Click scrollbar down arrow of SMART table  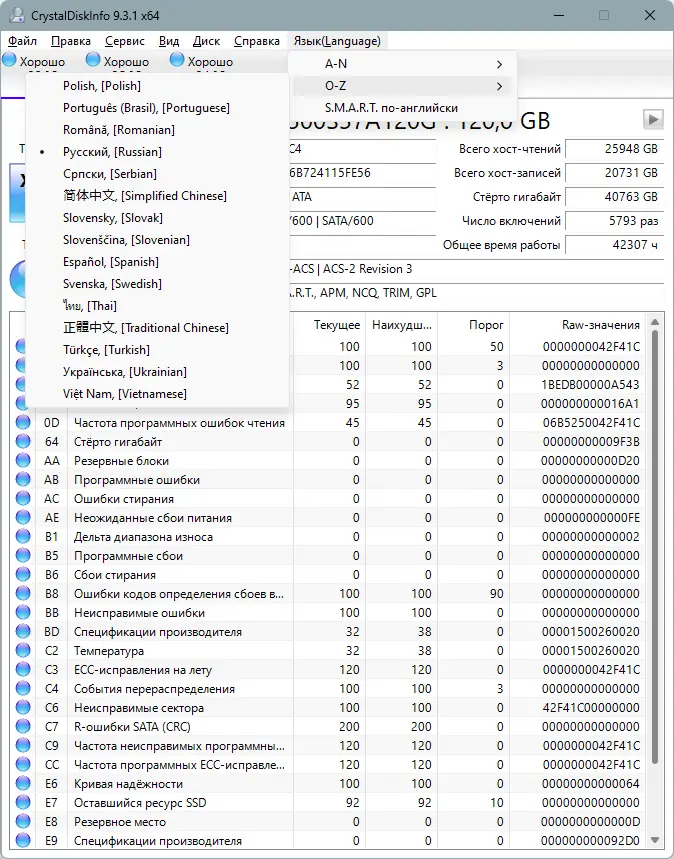coord(655,839)
